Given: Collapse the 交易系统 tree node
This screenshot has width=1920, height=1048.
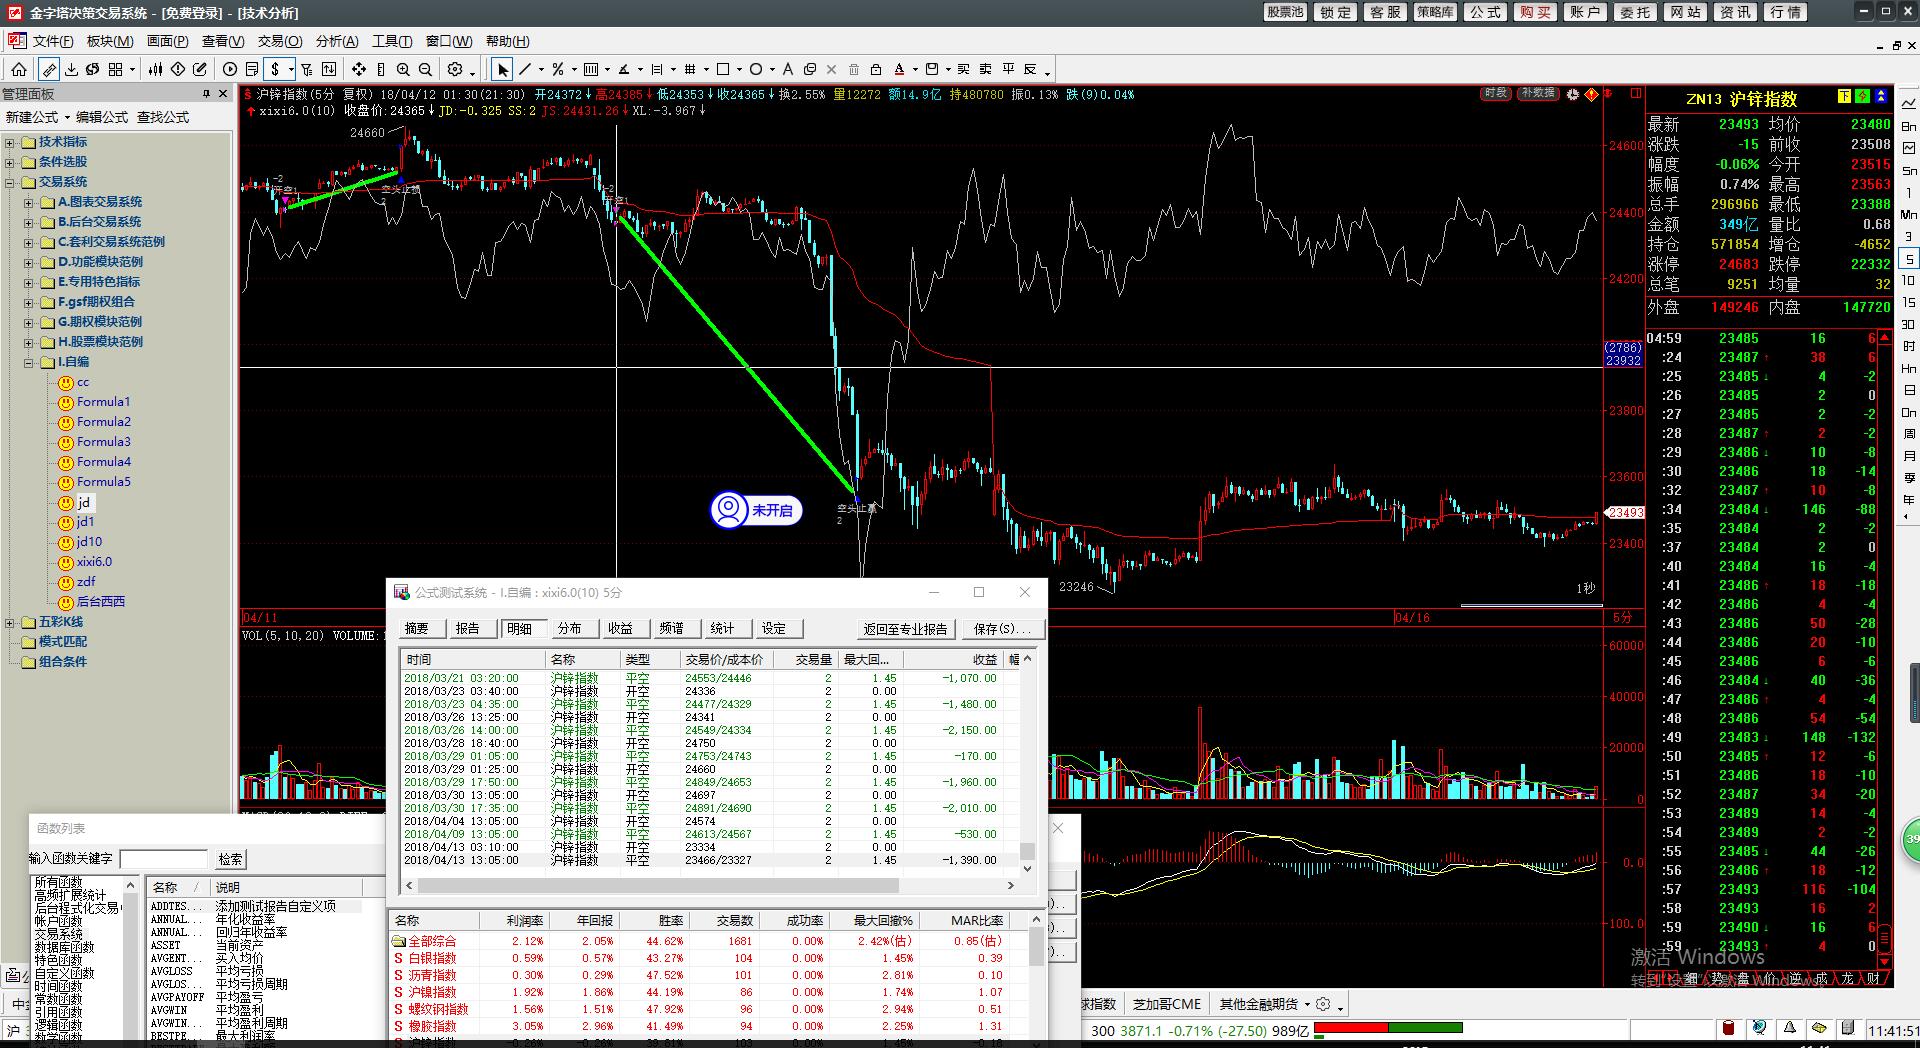Looking at the screenshot, I should coord(10,182).
